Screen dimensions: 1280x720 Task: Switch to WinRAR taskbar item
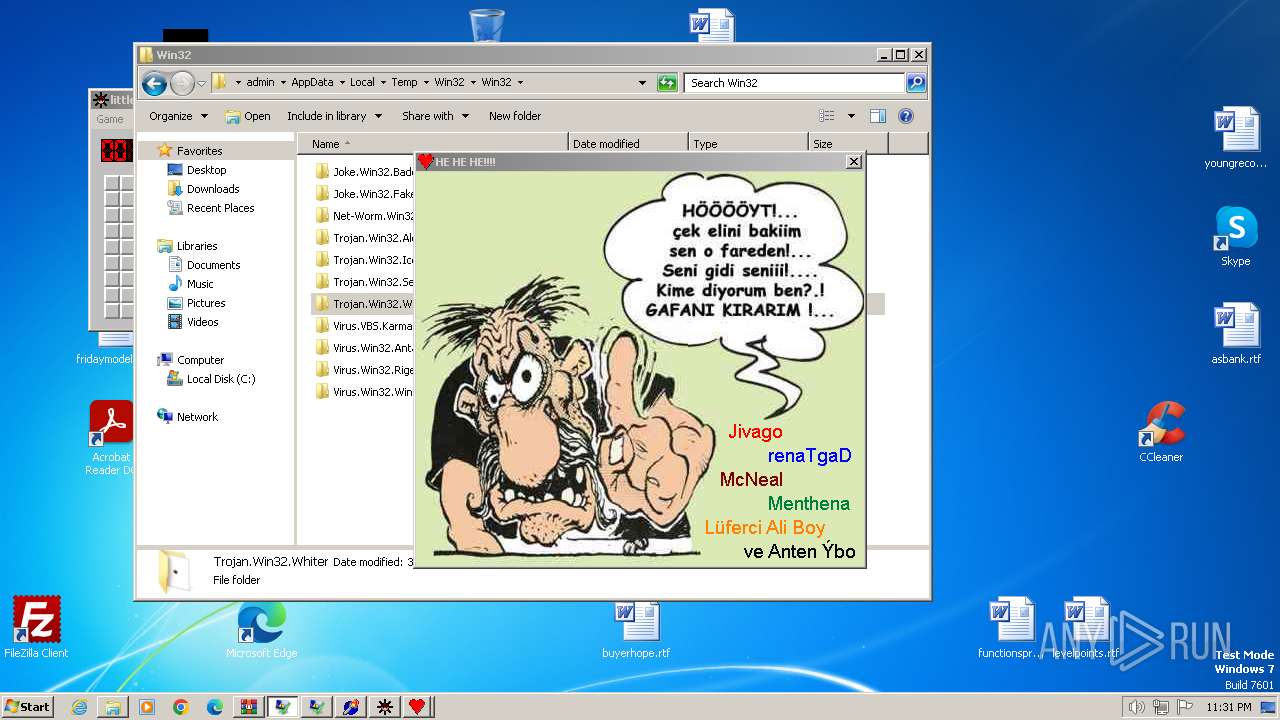click(249, 707)
